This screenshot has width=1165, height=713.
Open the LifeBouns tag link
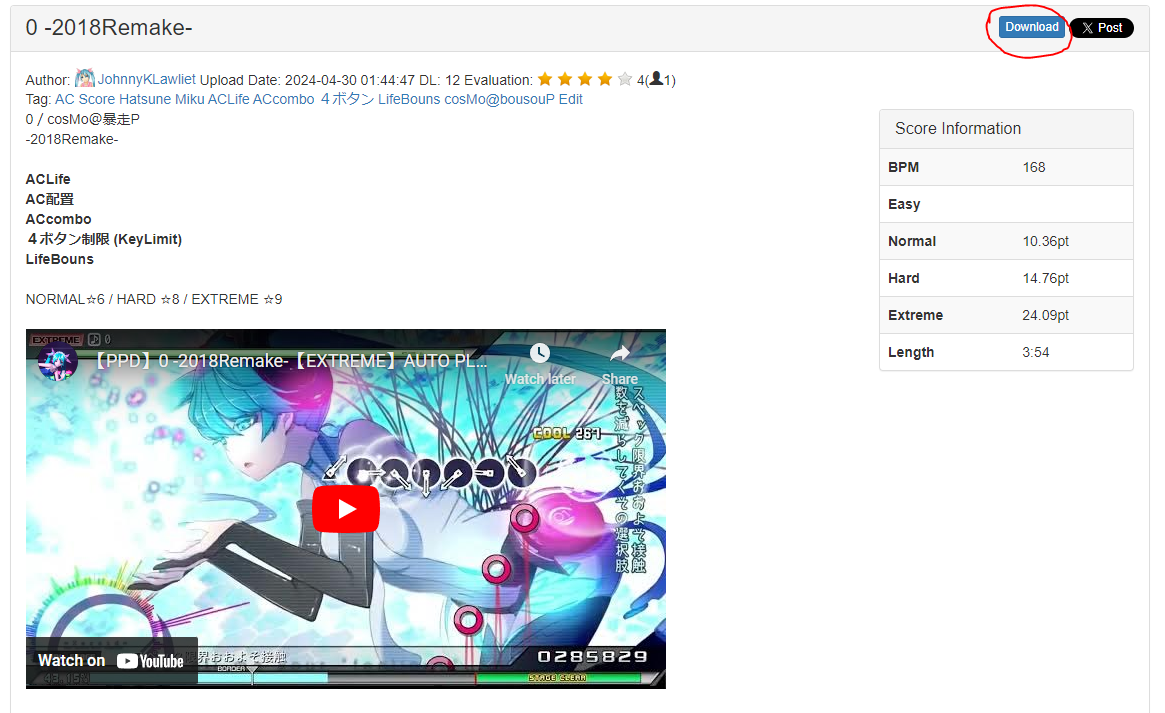pyautogui.click(x=409, y=99)
